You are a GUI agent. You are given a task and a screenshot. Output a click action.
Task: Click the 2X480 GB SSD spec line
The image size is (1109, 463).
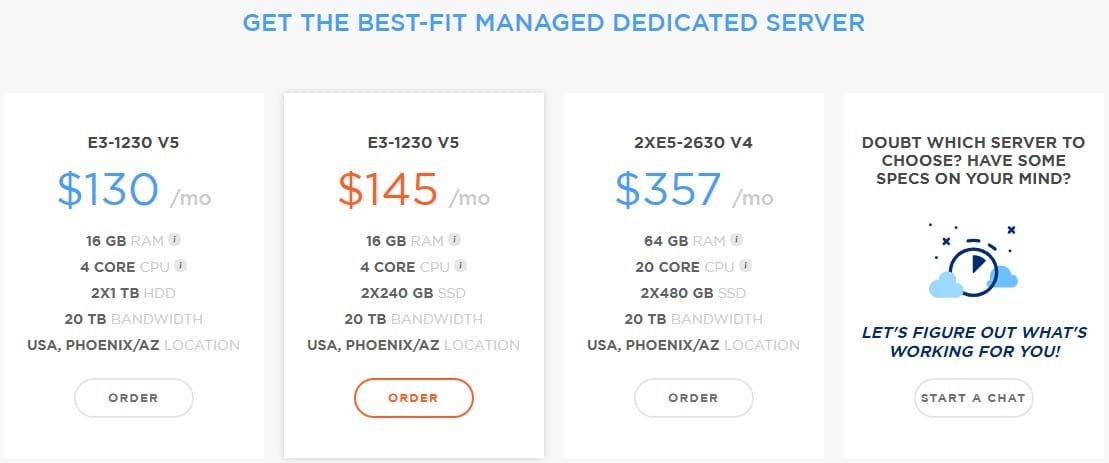[694, 293]
